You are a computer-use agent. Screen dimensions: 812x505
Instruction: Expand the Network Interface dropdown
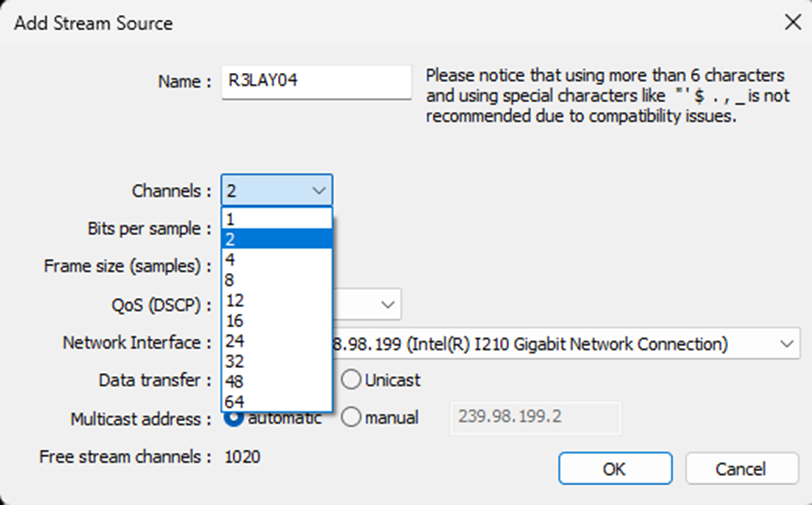[x=785, y=344]
